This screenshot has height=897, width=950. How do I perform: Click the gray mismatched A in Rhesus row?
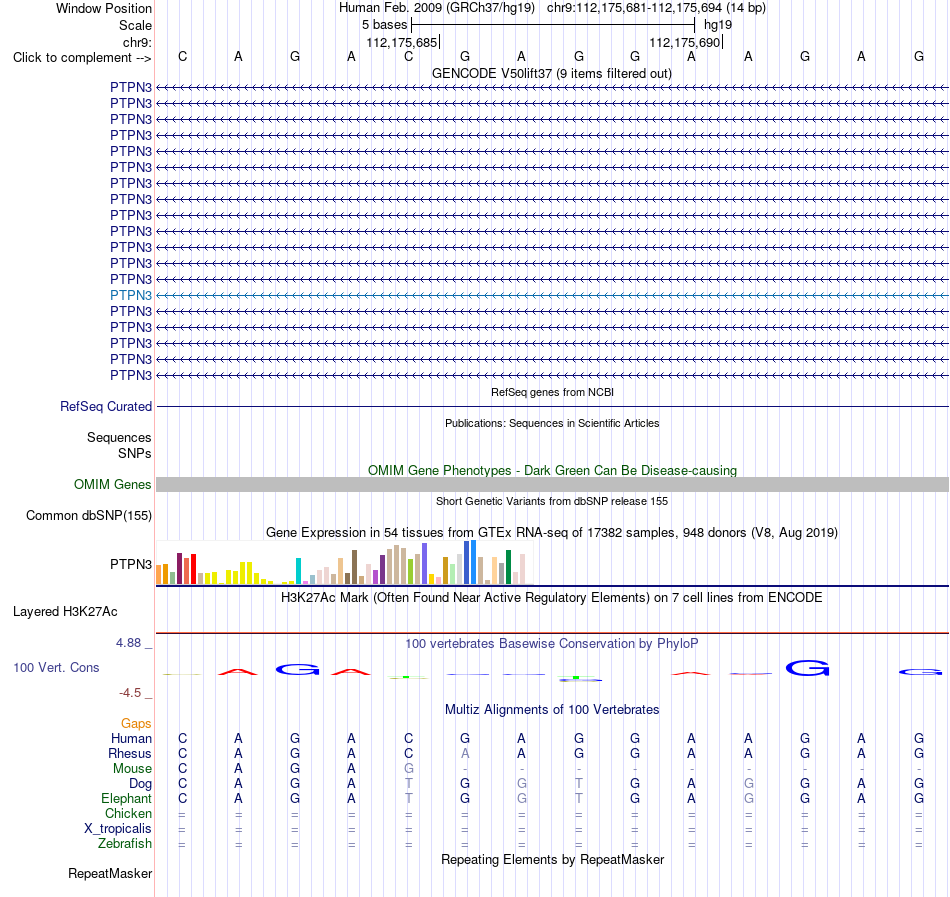click(465, 753)
